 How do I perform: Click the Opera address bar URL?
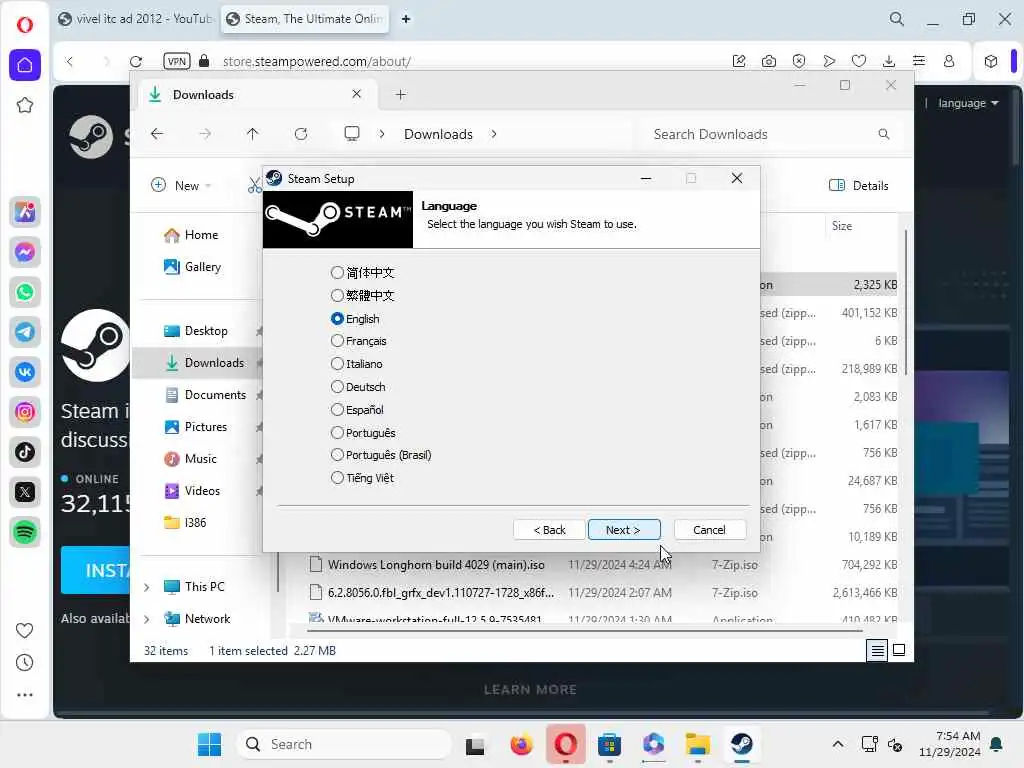tap(317, 61)
